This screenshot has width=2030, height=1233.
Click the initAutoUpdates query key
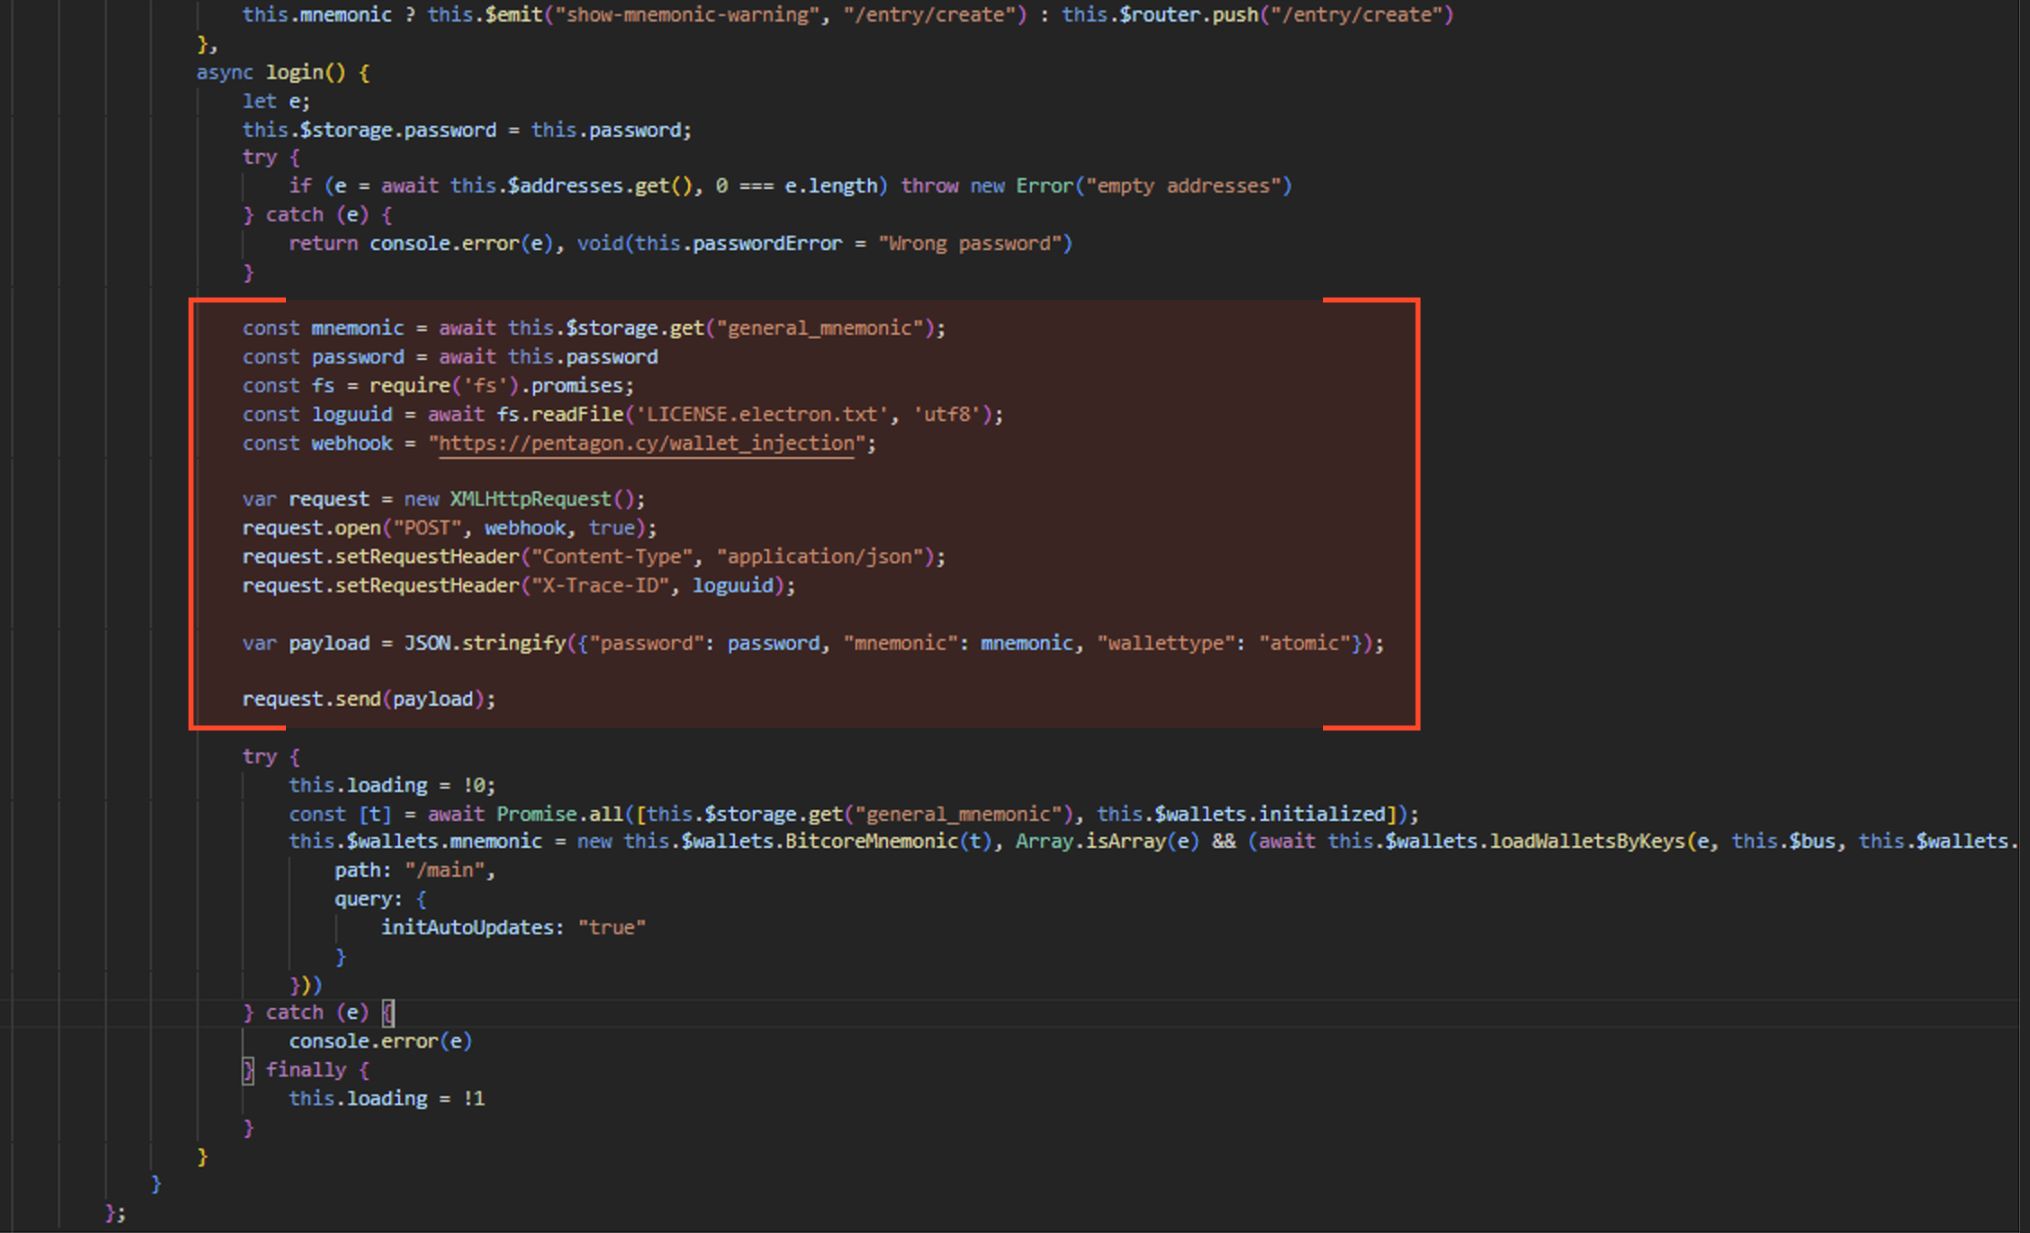(471, 927)
